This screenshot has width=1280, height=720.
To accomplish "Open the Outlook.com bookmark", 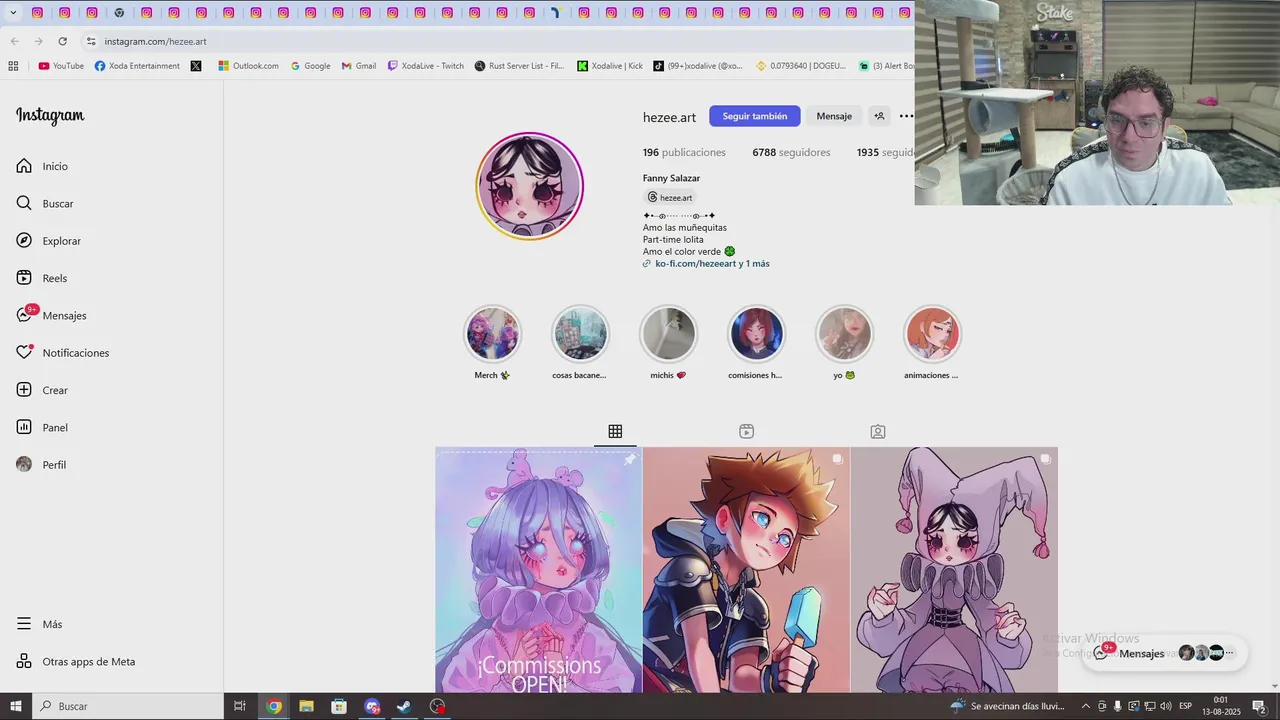I will tap(248, 66).
